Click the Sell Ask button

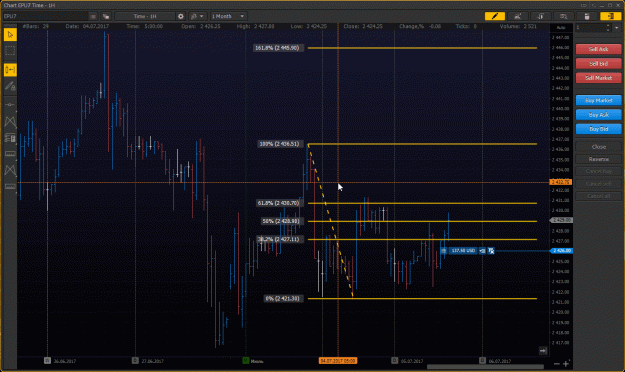(598, 49)
